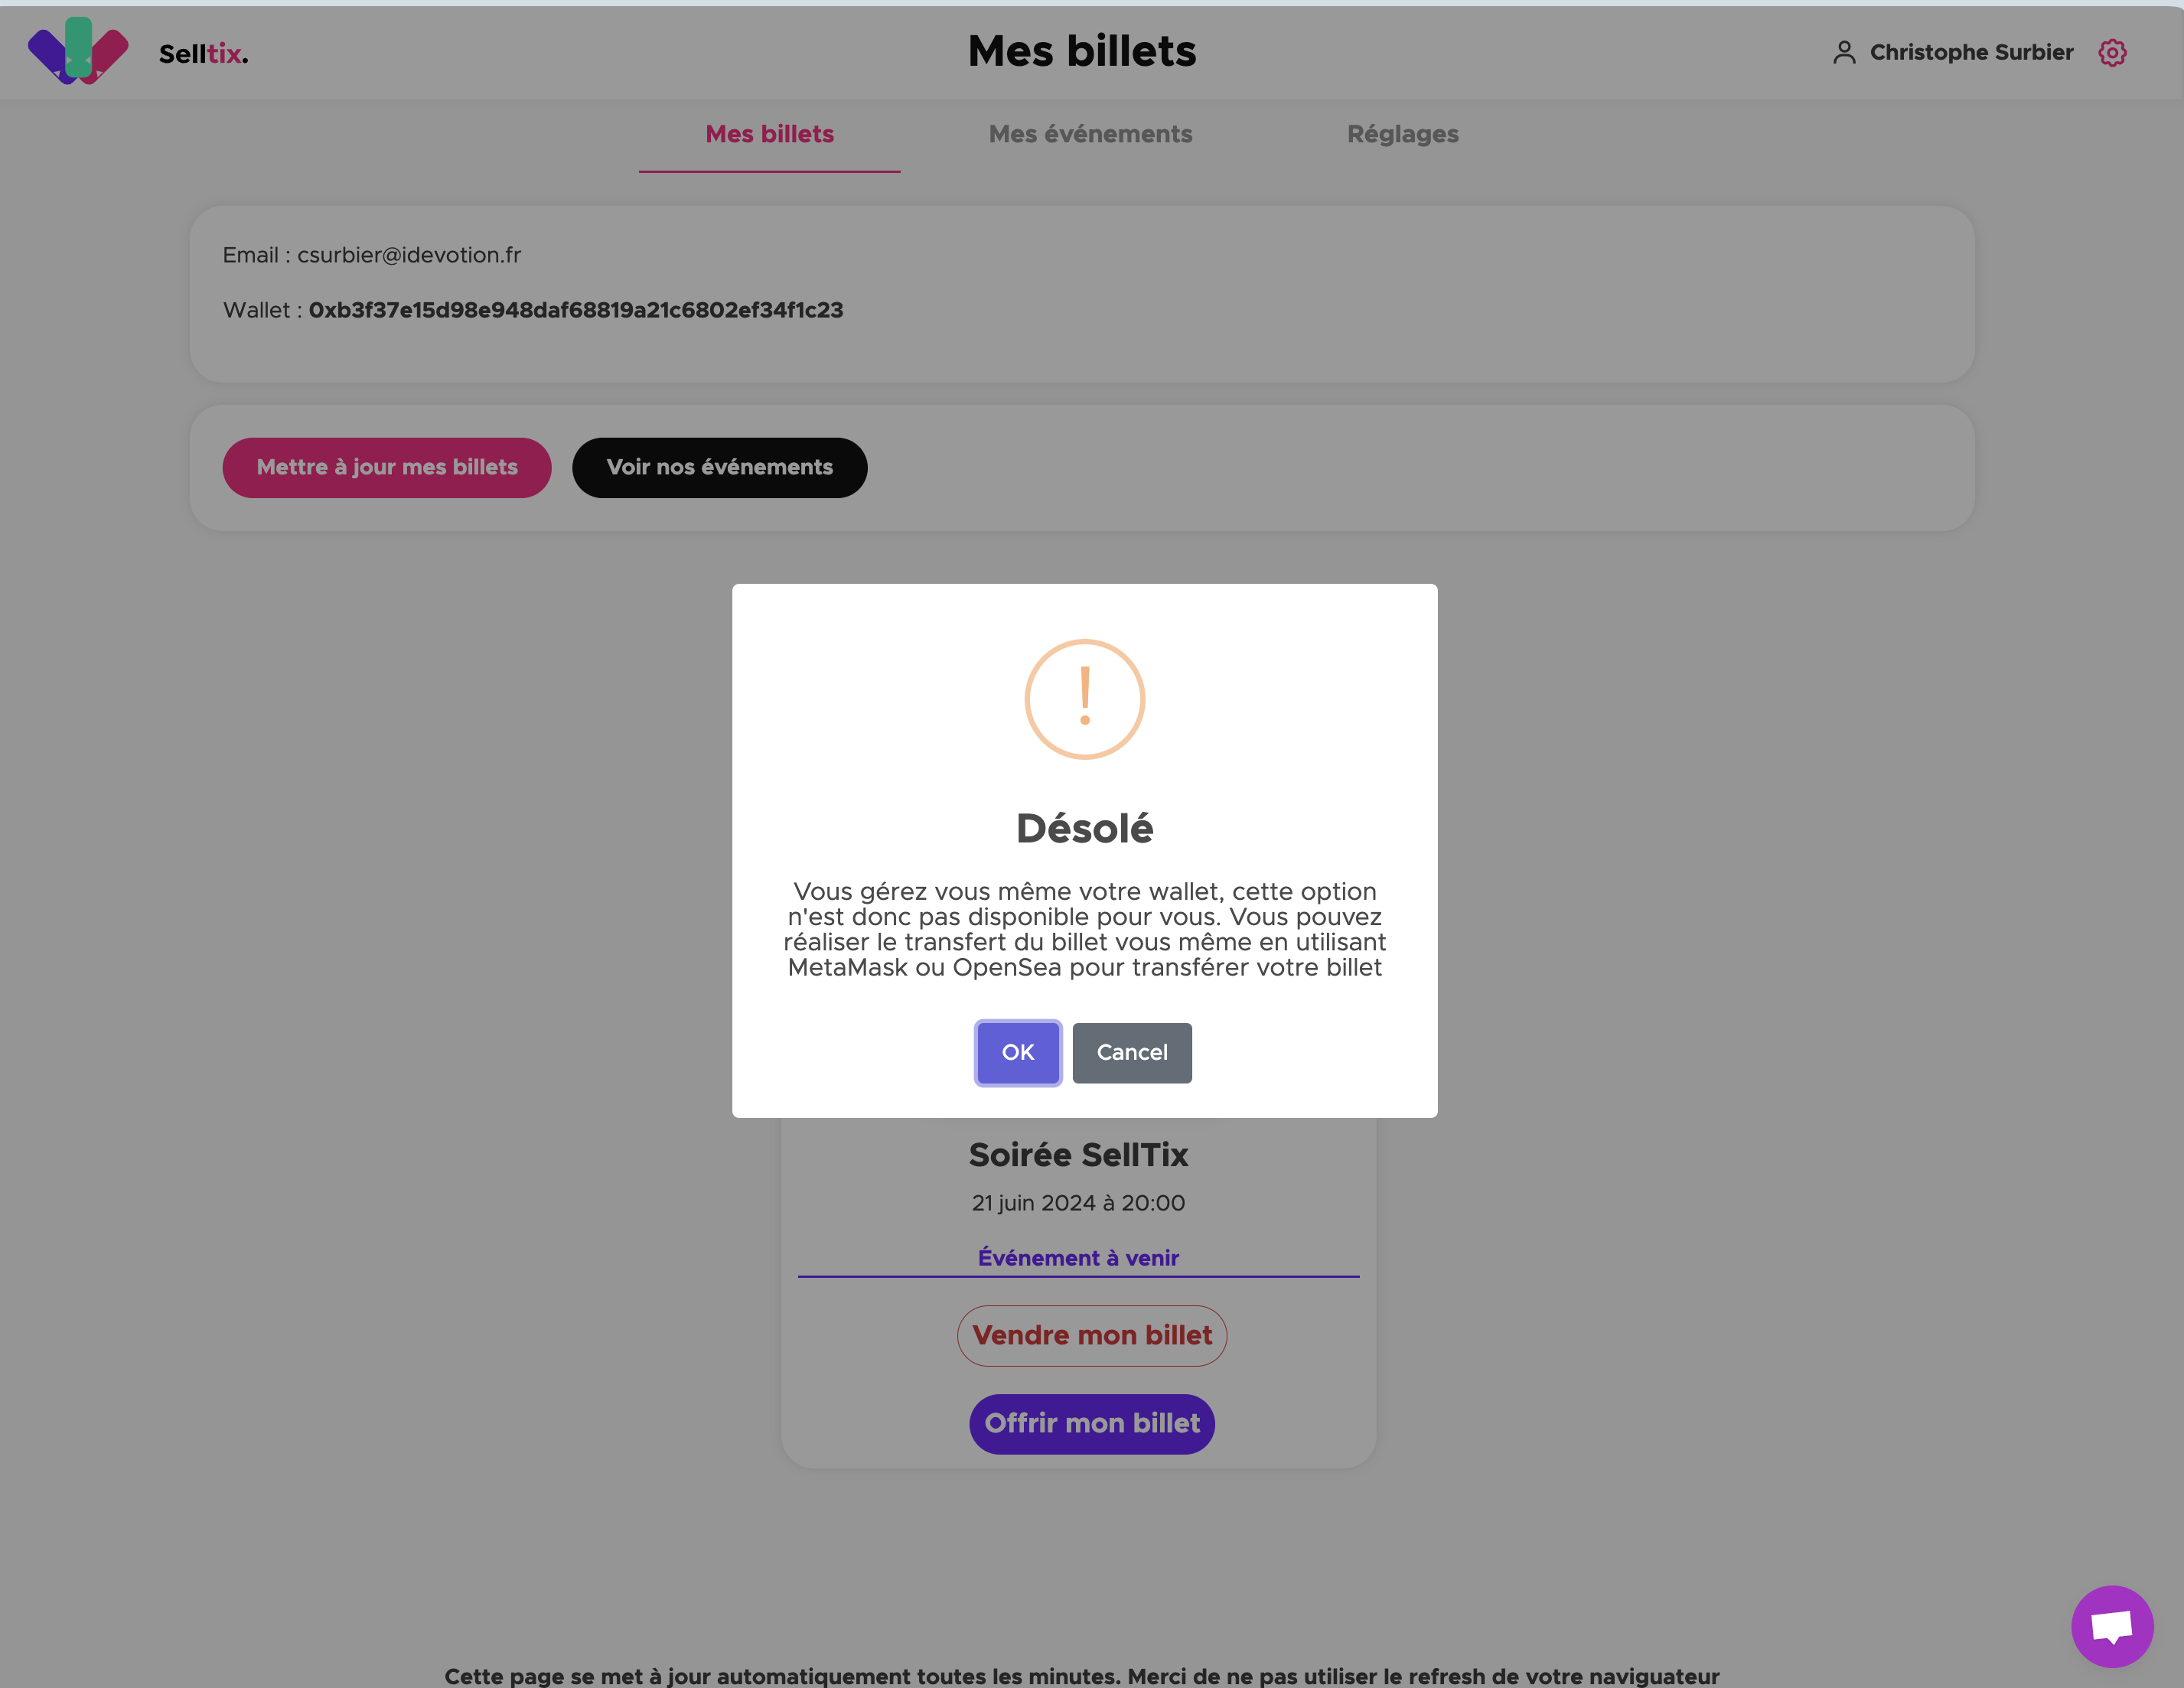2184x1688 pixels.
Task: Click the Soirée SellTix event title
Action: [x=1078, y=1155]
